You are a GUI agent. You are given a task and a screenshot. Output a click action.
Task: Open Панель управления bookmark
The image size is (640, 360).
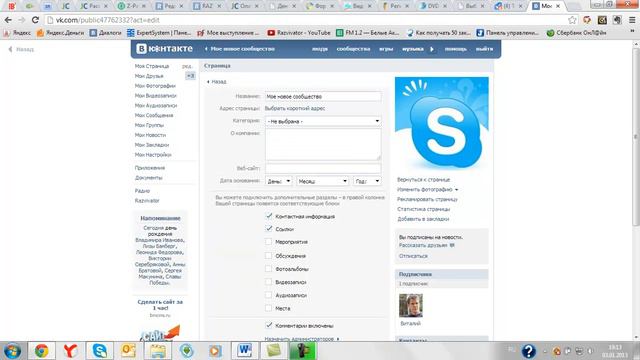(508, 33)
